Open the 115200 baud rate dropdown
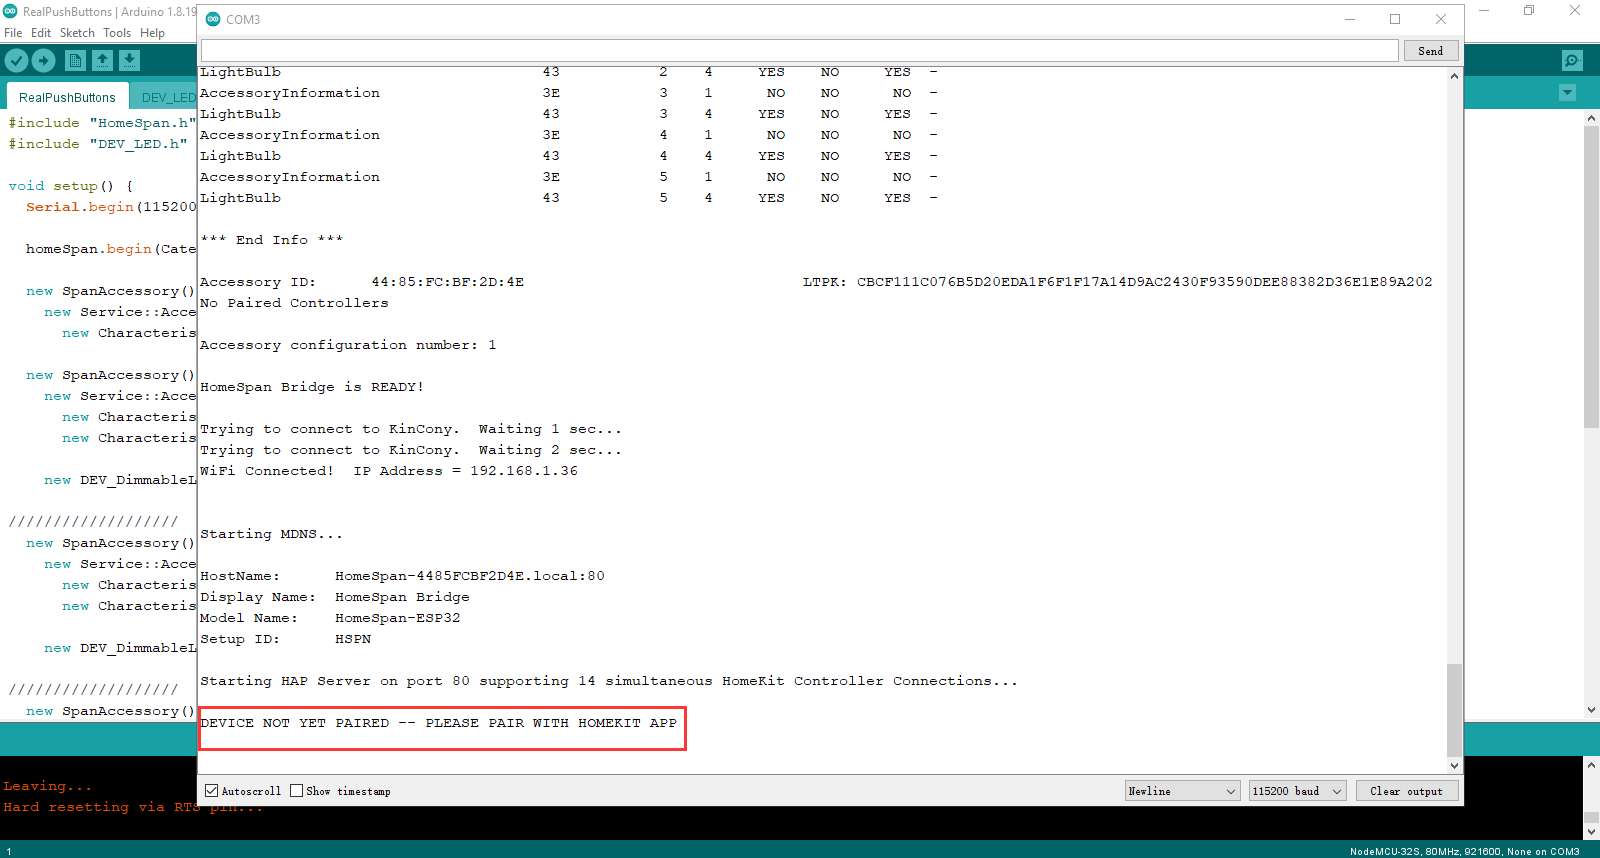Viewport: 1600px width, 858px height. (x=1297, y=791)
